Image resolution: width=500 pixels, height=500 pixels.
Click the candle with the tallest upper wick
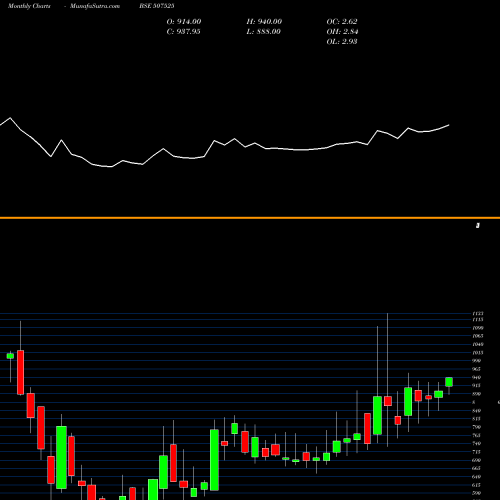click(388, 401)
